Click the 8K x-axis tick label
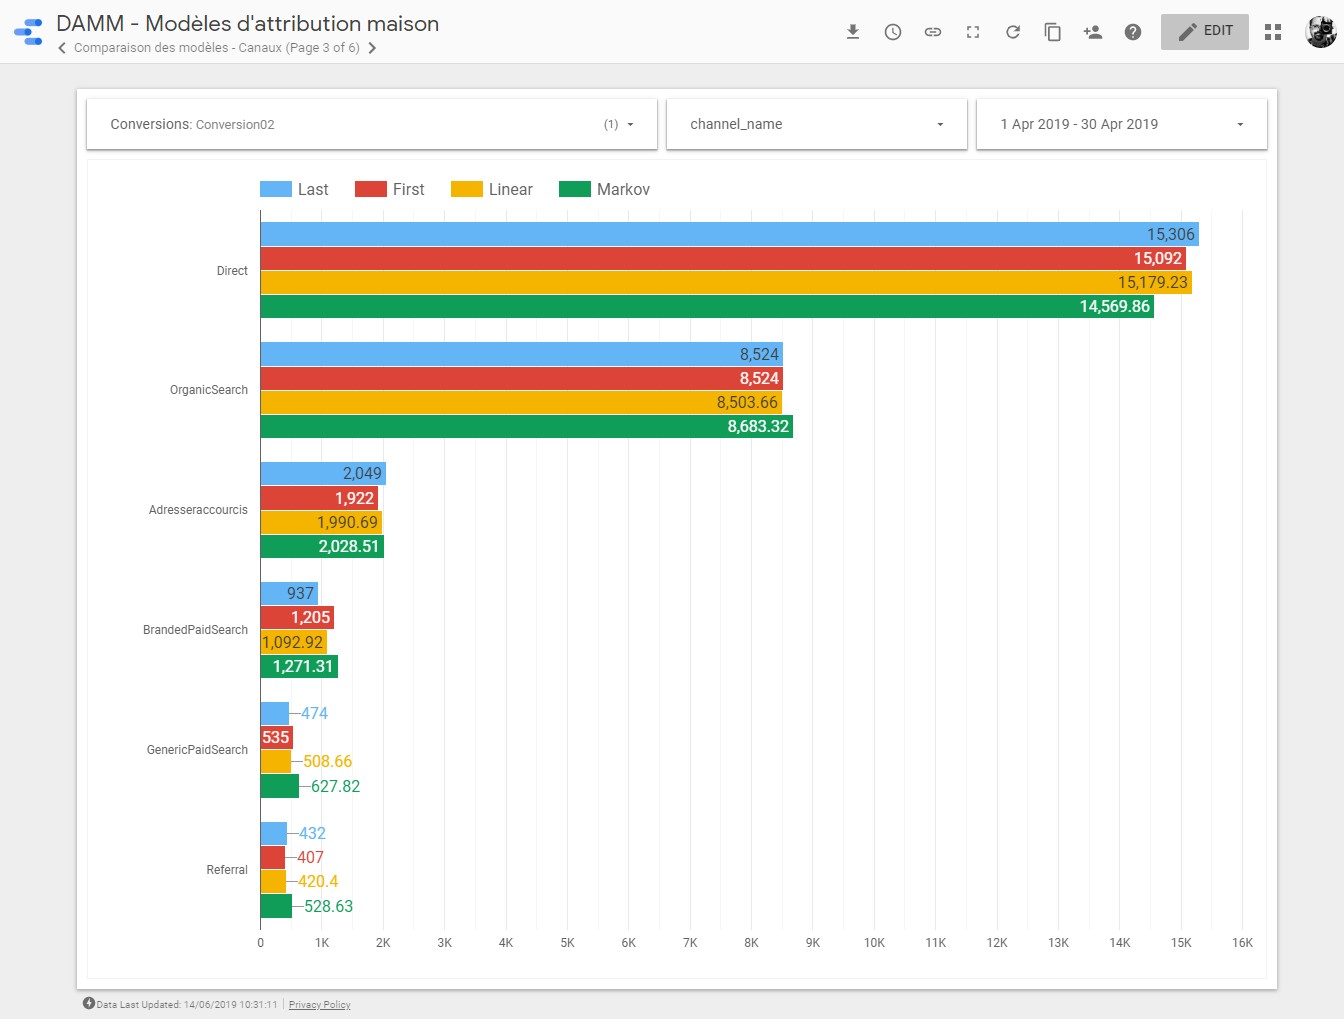Image resolution: width=1344 pixels, height=1019 pixels. pos(751,943)
